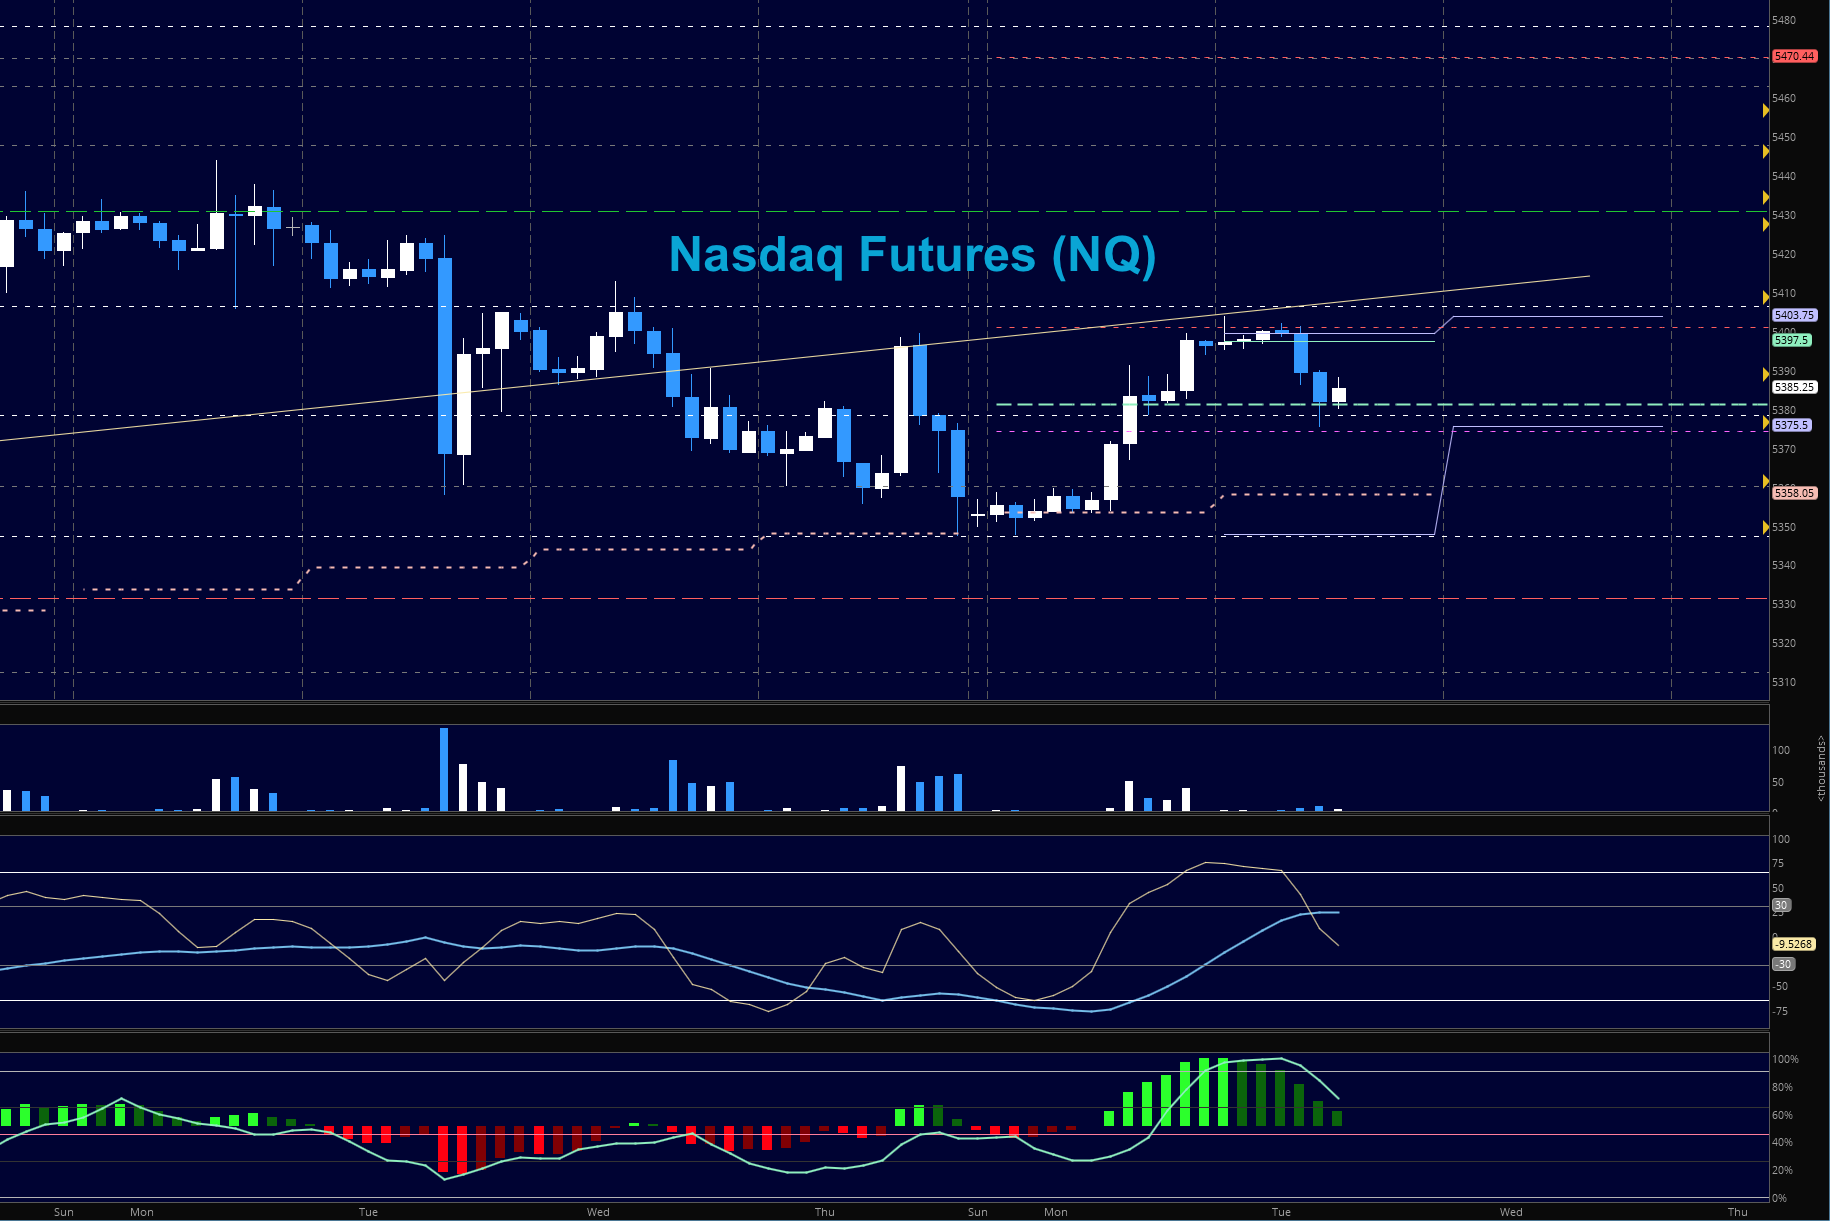Click the 5310 price axis label
1830x1221 pixels.
pos(1784,682)
